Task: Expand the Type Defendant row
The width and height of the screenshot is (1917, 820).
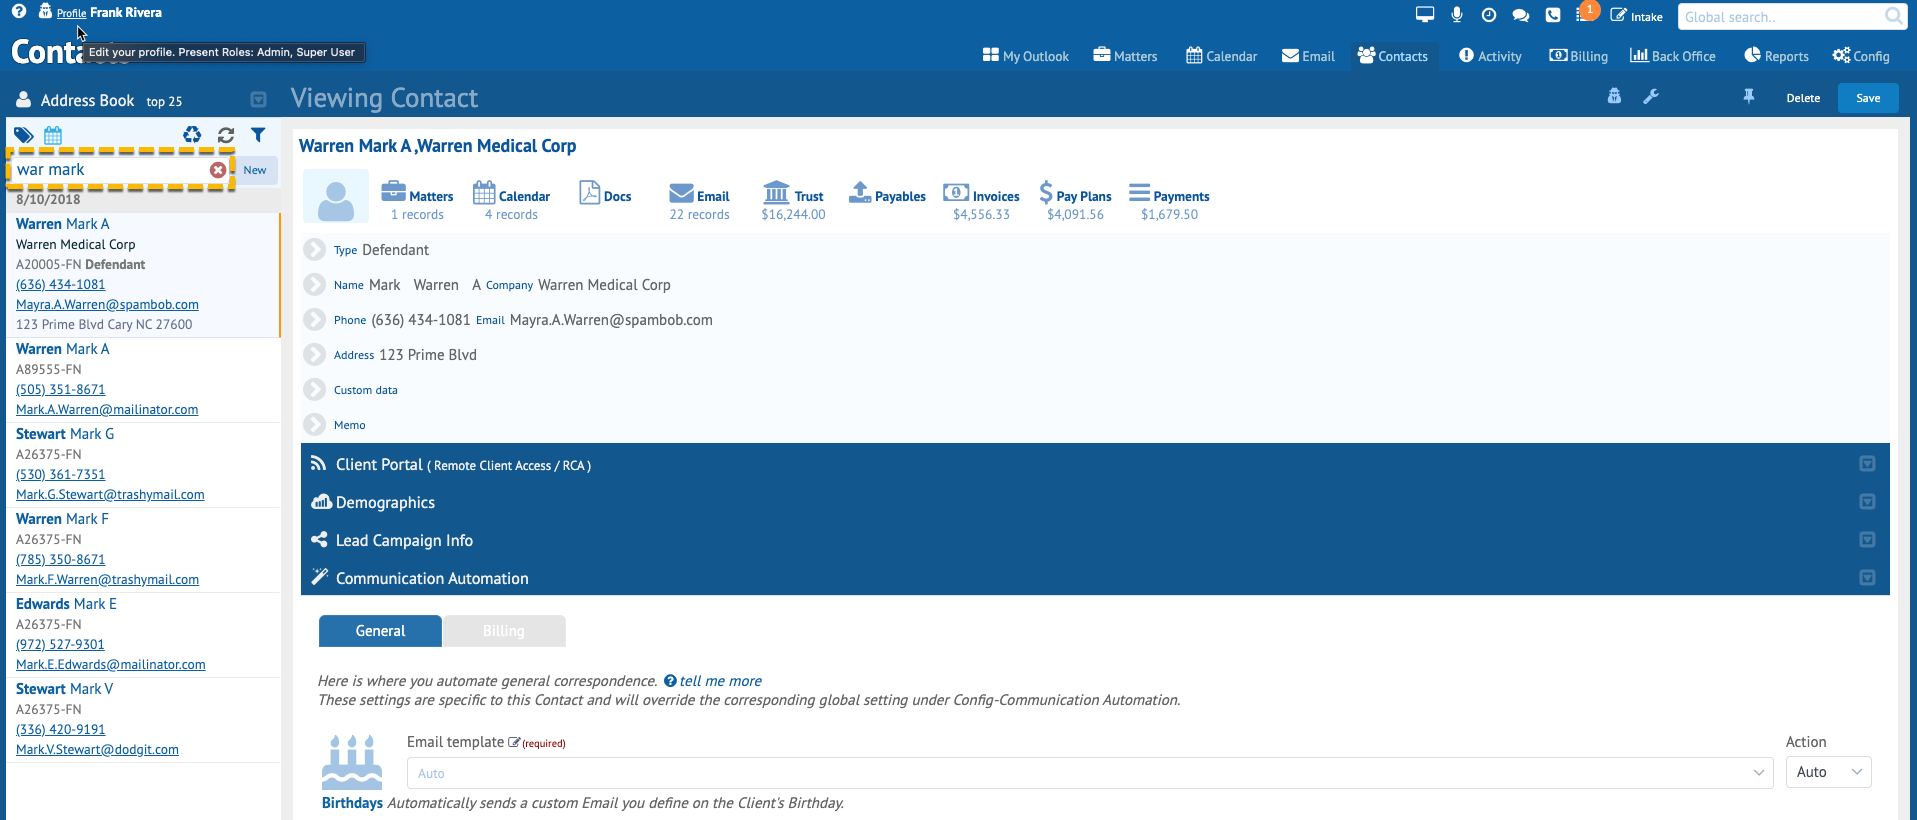Action: pos(315,249)
